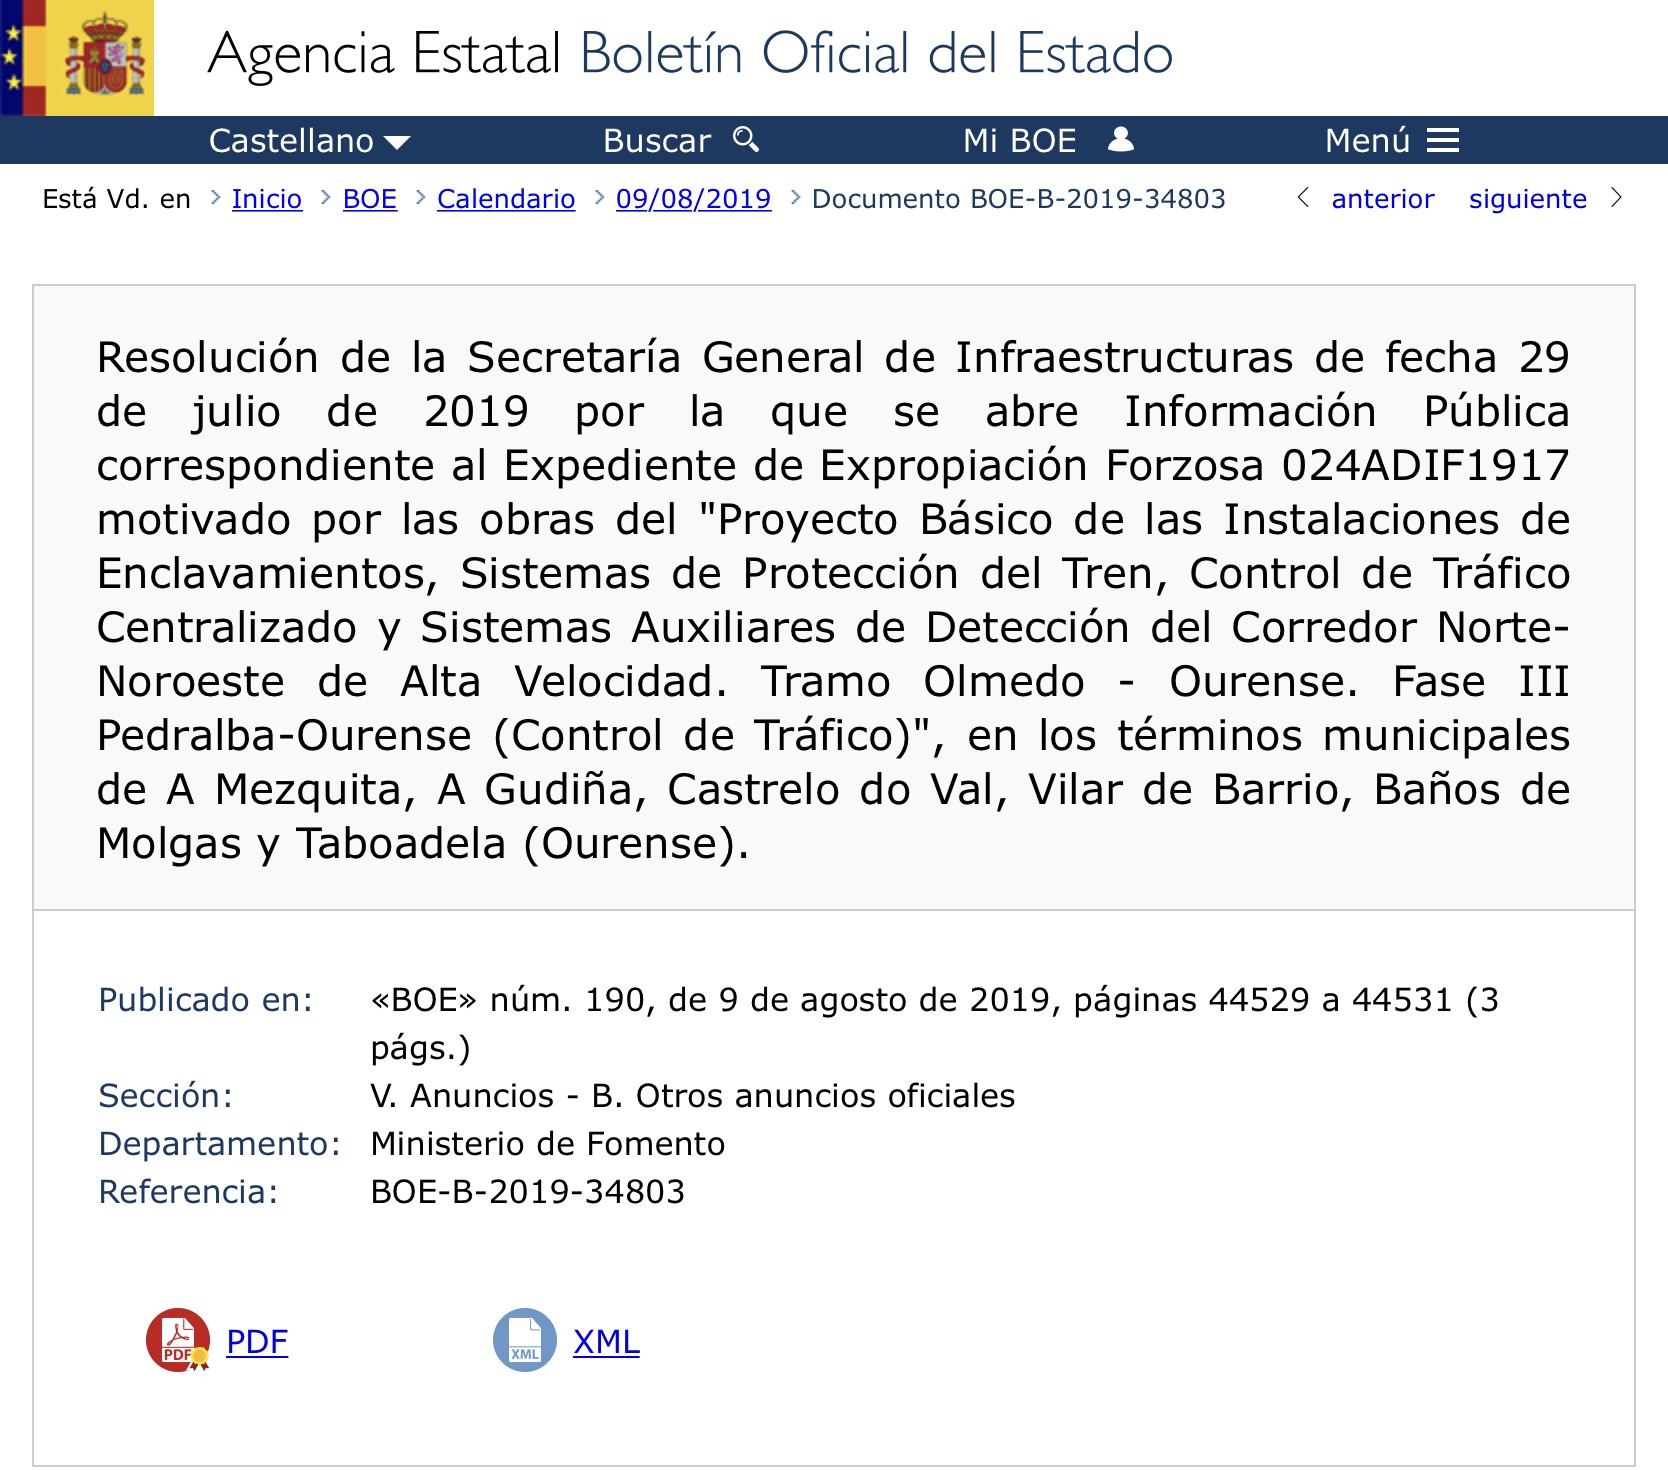Open the Mi BOE menu item
The width and height of the screenshot is (1668, 1470).
point(1048,140)
